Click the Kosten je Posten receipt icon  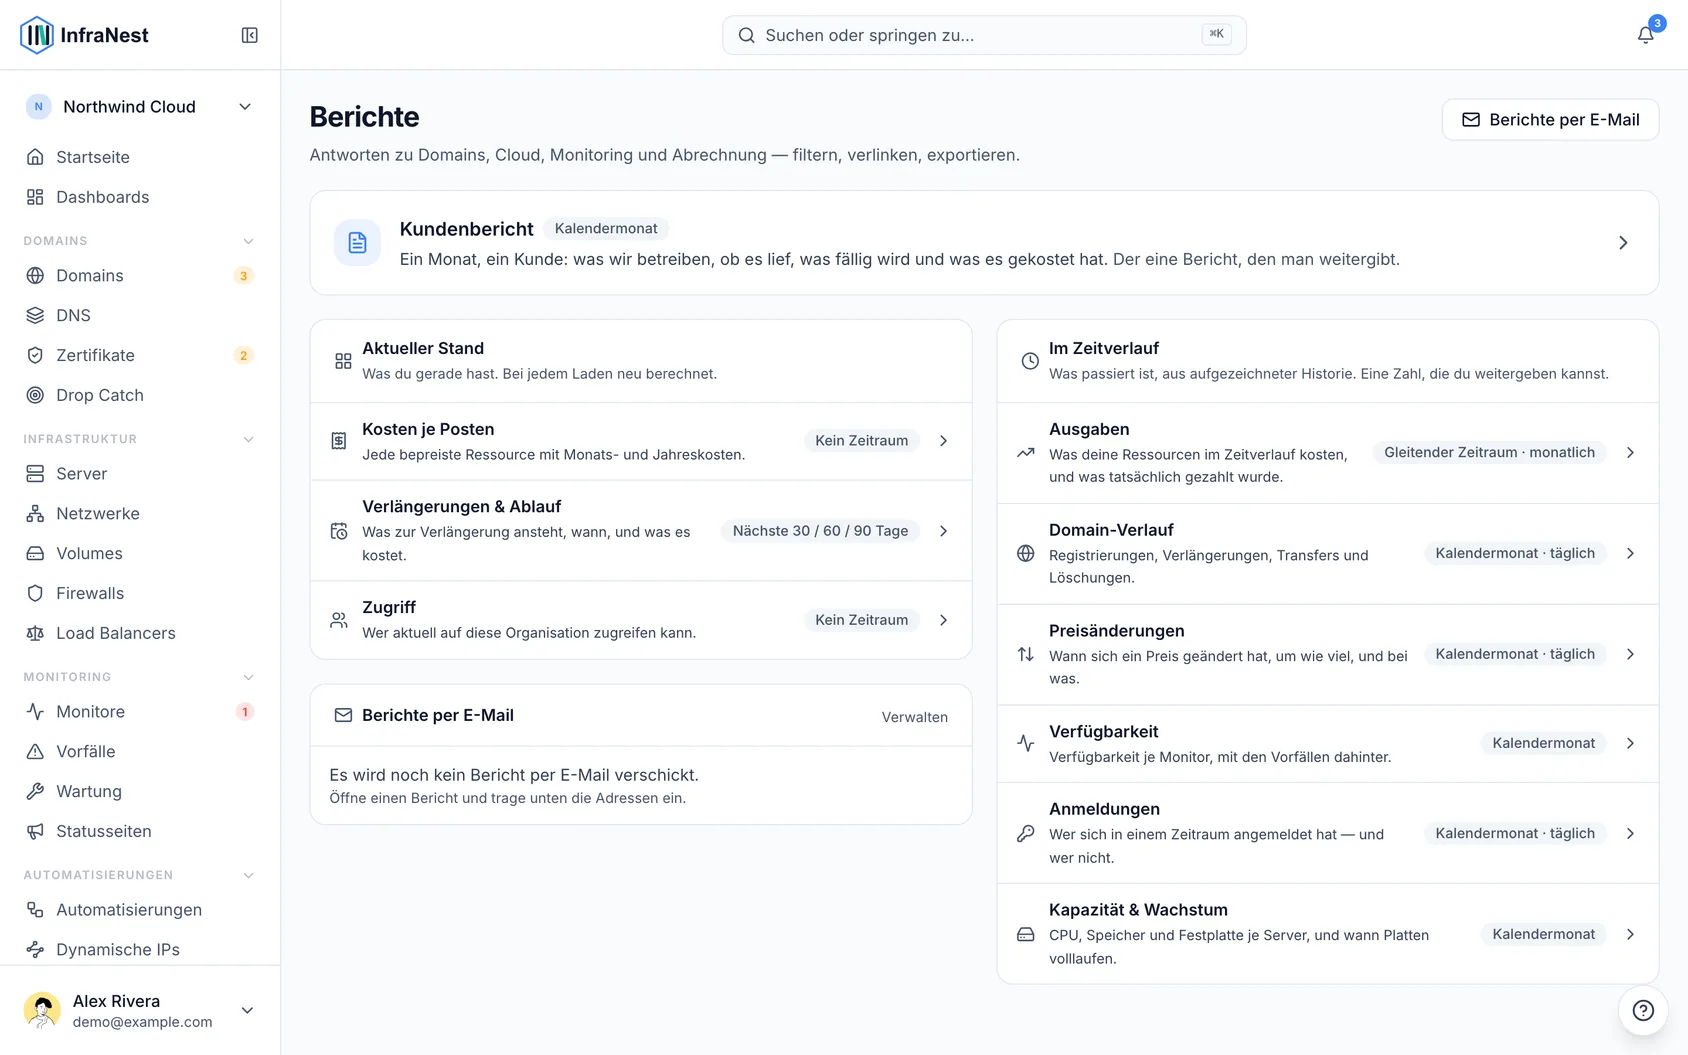tap(339, 441)
